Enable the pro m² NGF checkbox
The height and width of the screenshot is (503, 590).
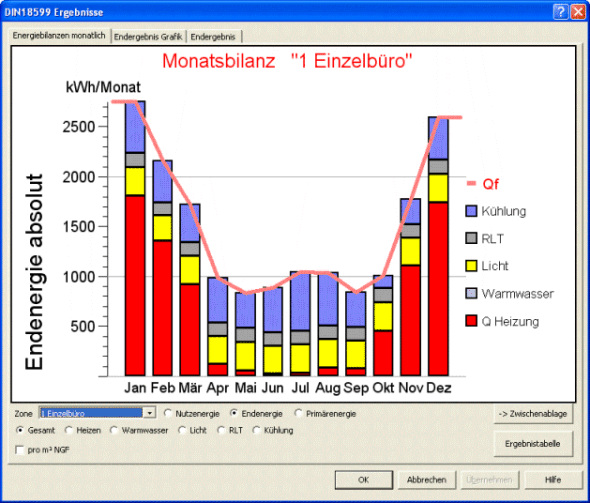(20, 450)
